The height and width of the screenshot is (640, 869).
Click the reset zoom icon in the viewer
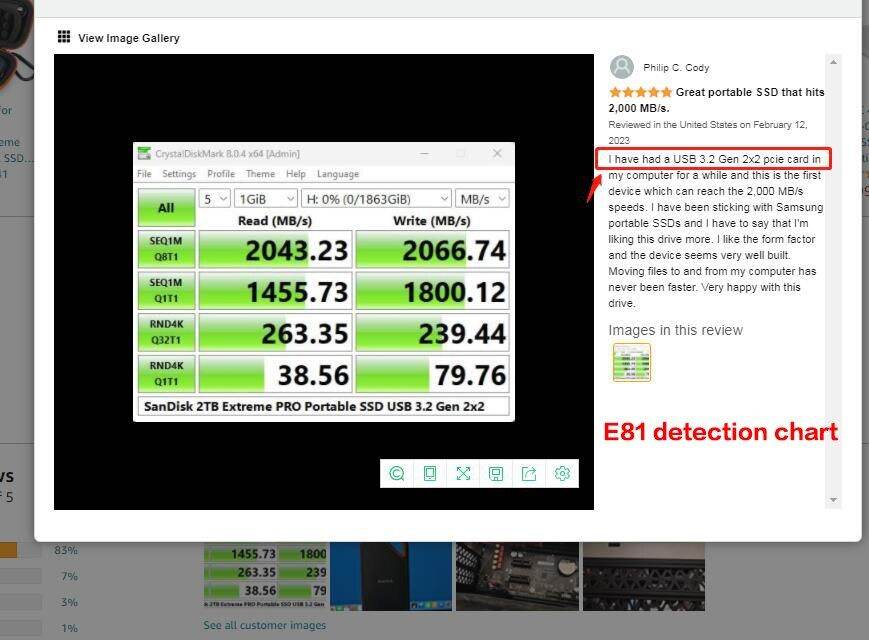click(397, 473)
